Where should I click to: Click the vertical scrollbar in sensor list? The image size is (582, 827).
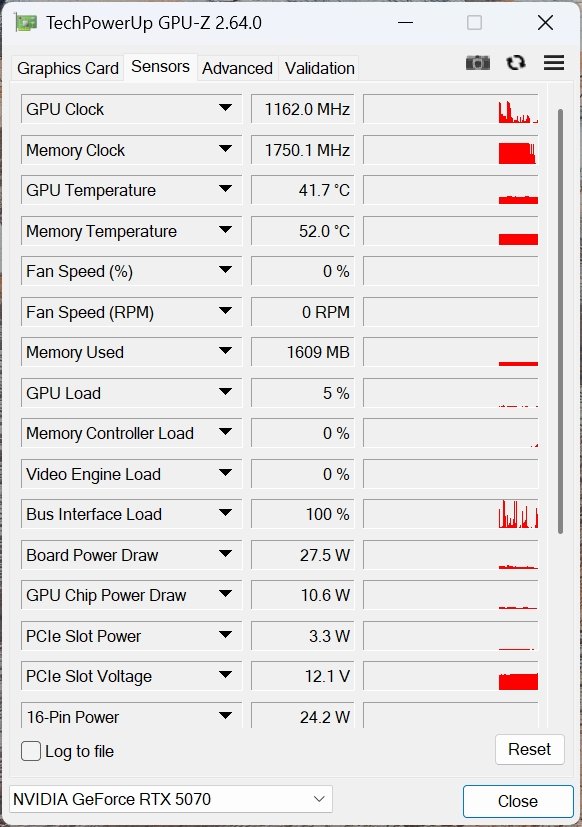[560, 322]
